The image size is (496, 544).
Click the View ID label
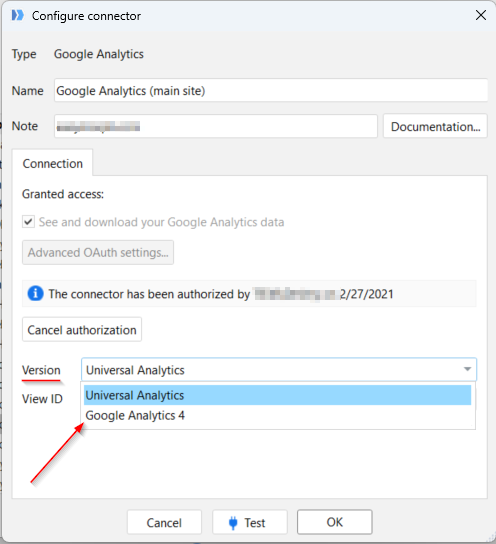[x=42, y=399]
